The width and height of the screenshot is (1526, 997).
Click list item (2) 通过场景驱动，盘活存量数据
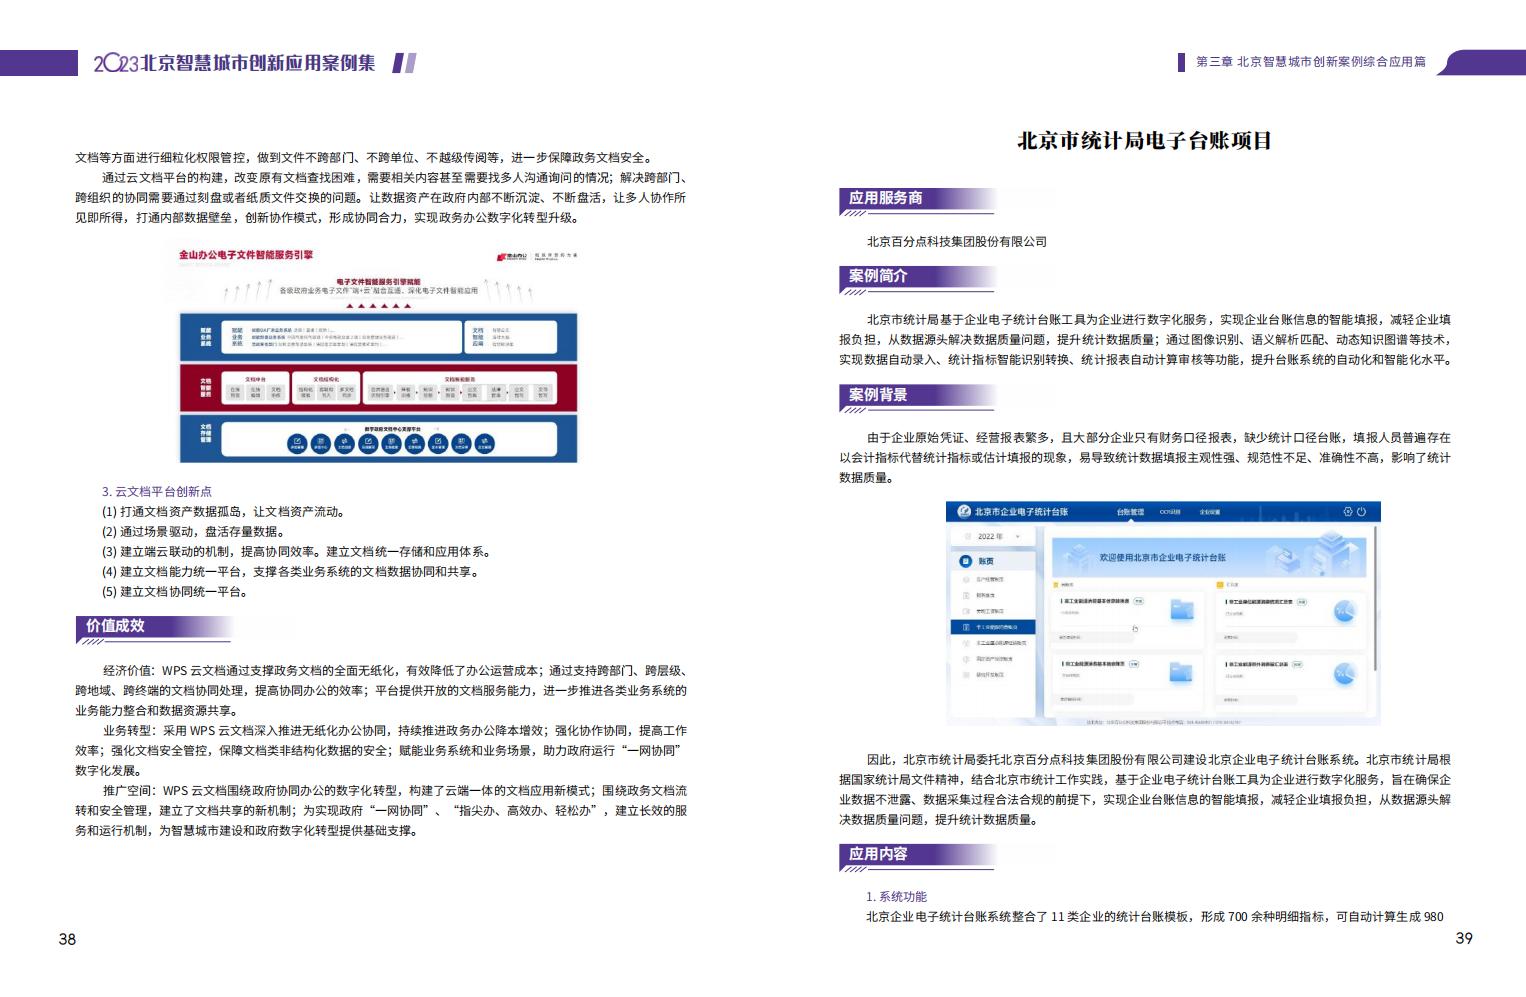[194, 532]
